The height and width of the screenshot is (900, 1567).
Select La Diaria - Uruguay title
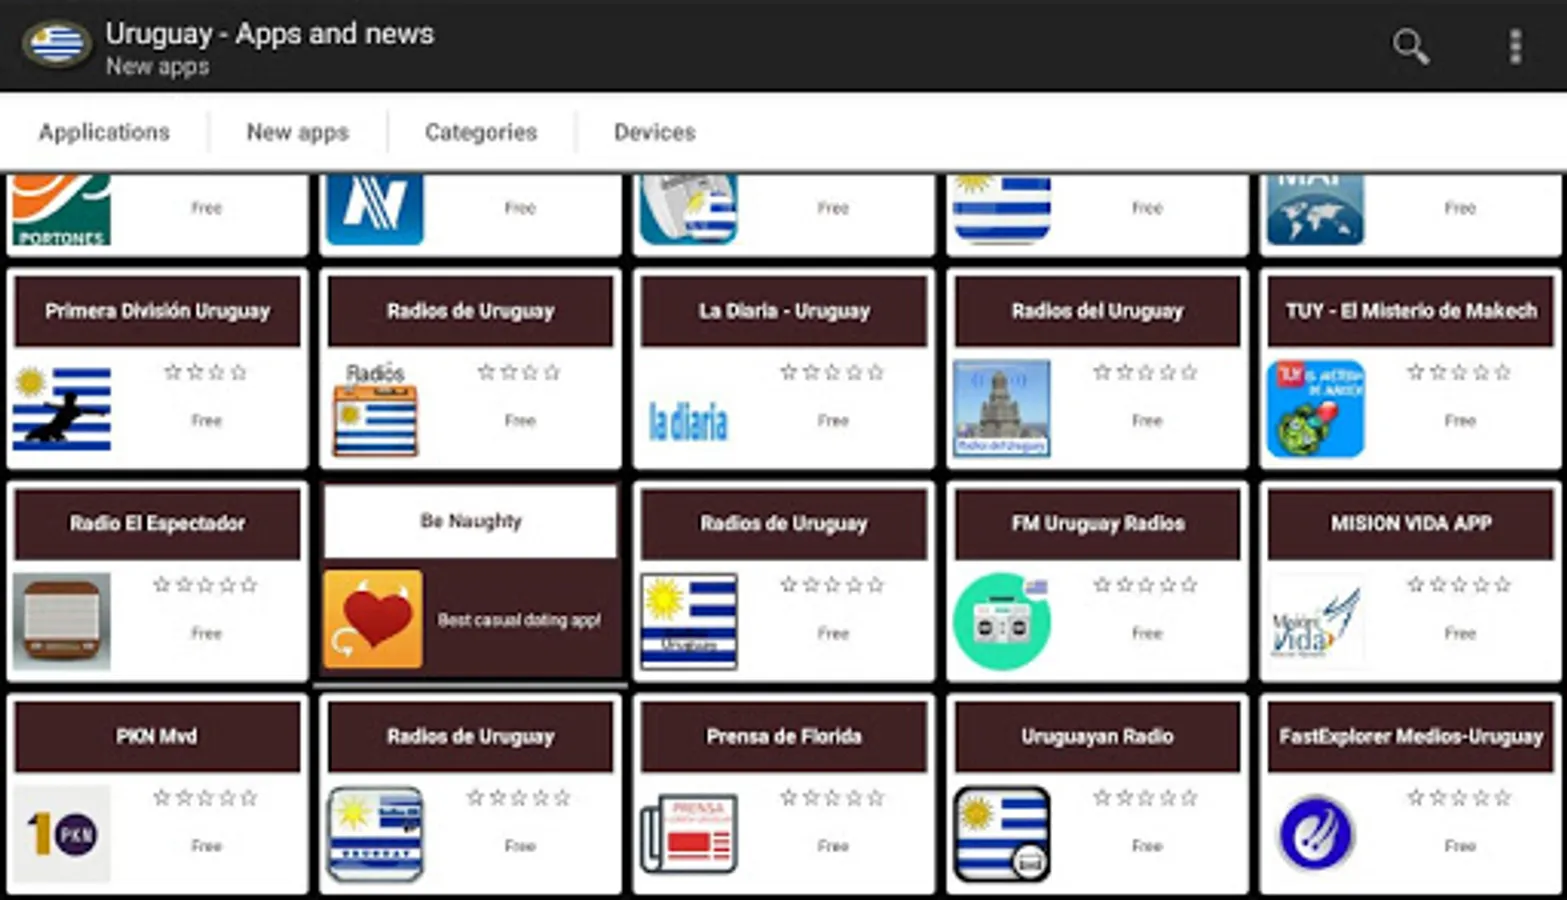[784, 311]
